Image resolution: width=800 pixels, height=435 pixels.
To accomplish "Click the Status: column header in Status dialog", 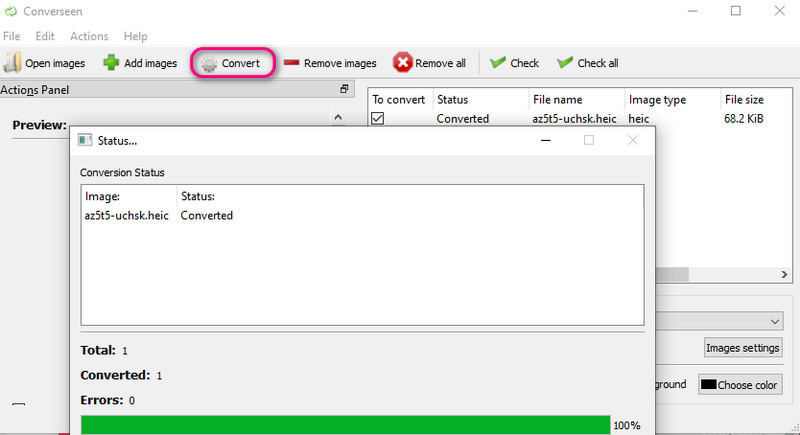I will coord(198,196).
